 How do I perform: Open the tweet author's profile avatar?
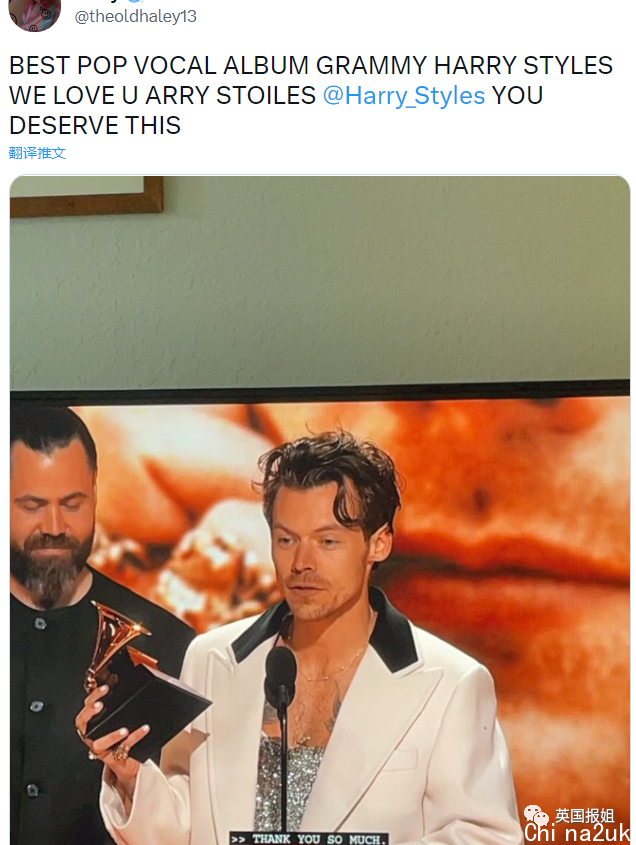(x=34, y=14)
